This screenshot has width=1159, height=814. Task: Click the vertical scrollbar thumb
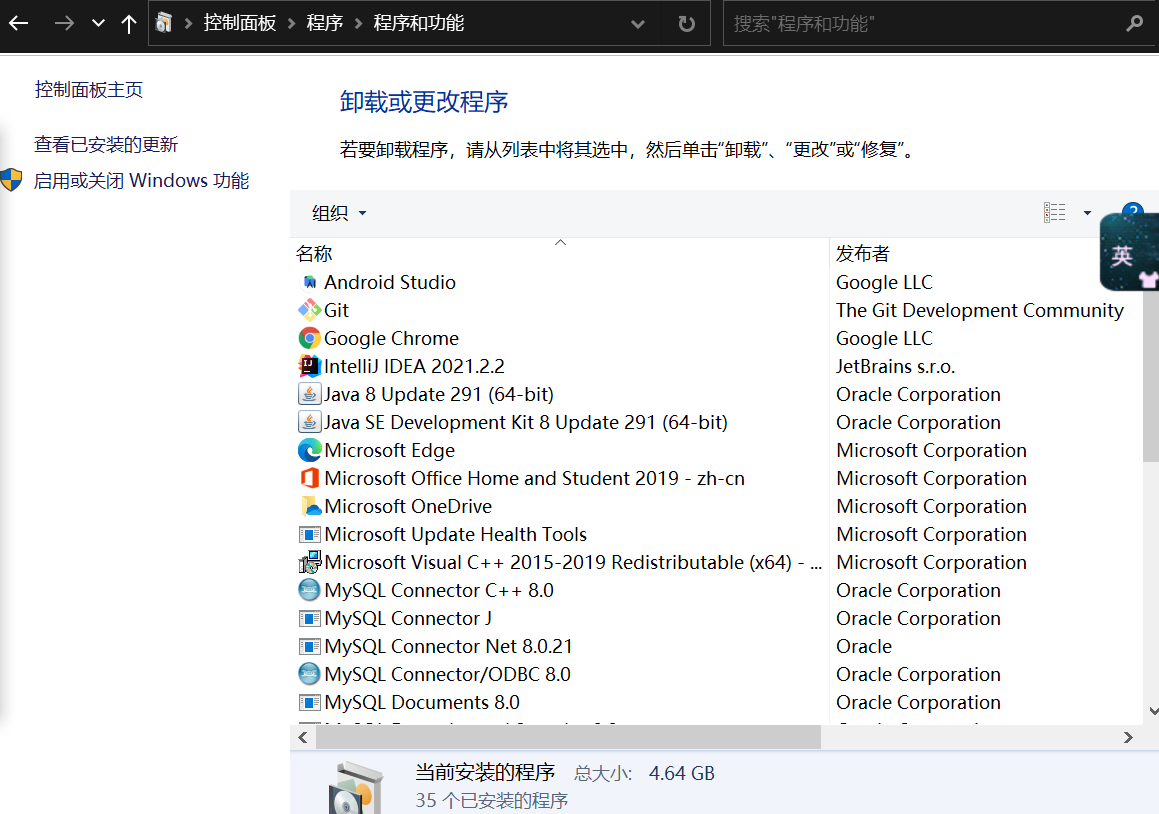tap(1152, 376)
